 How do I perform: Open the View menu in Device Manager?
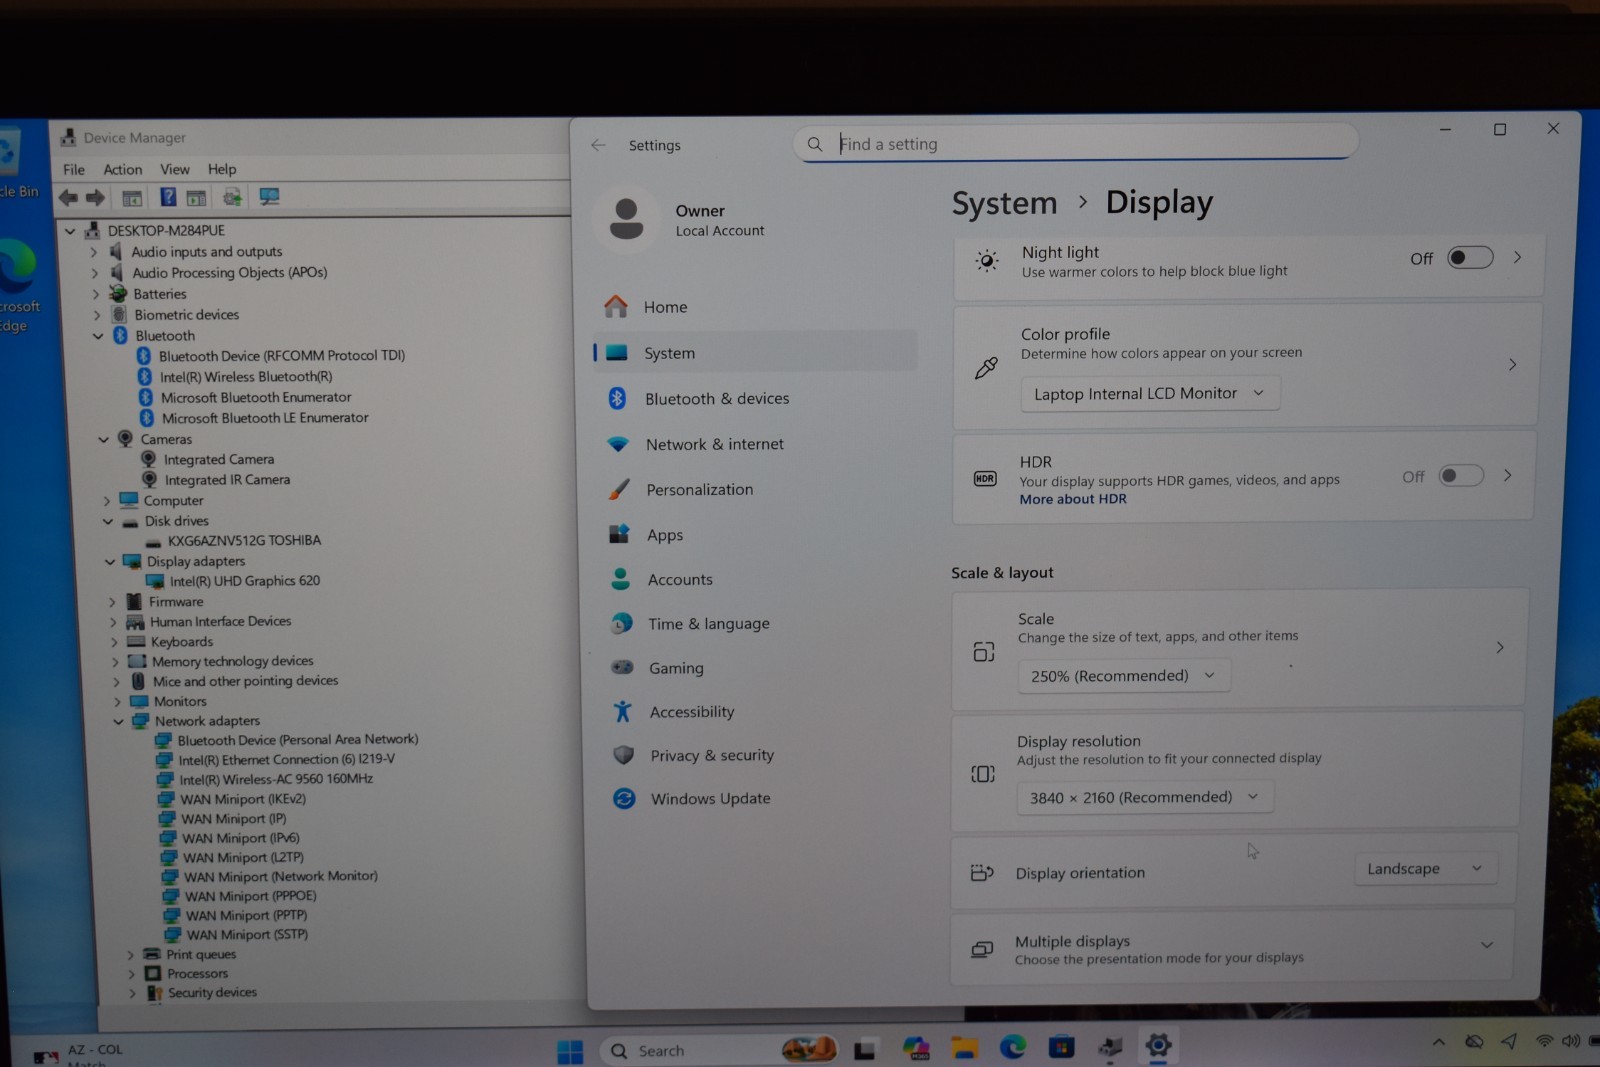(175, 169)
